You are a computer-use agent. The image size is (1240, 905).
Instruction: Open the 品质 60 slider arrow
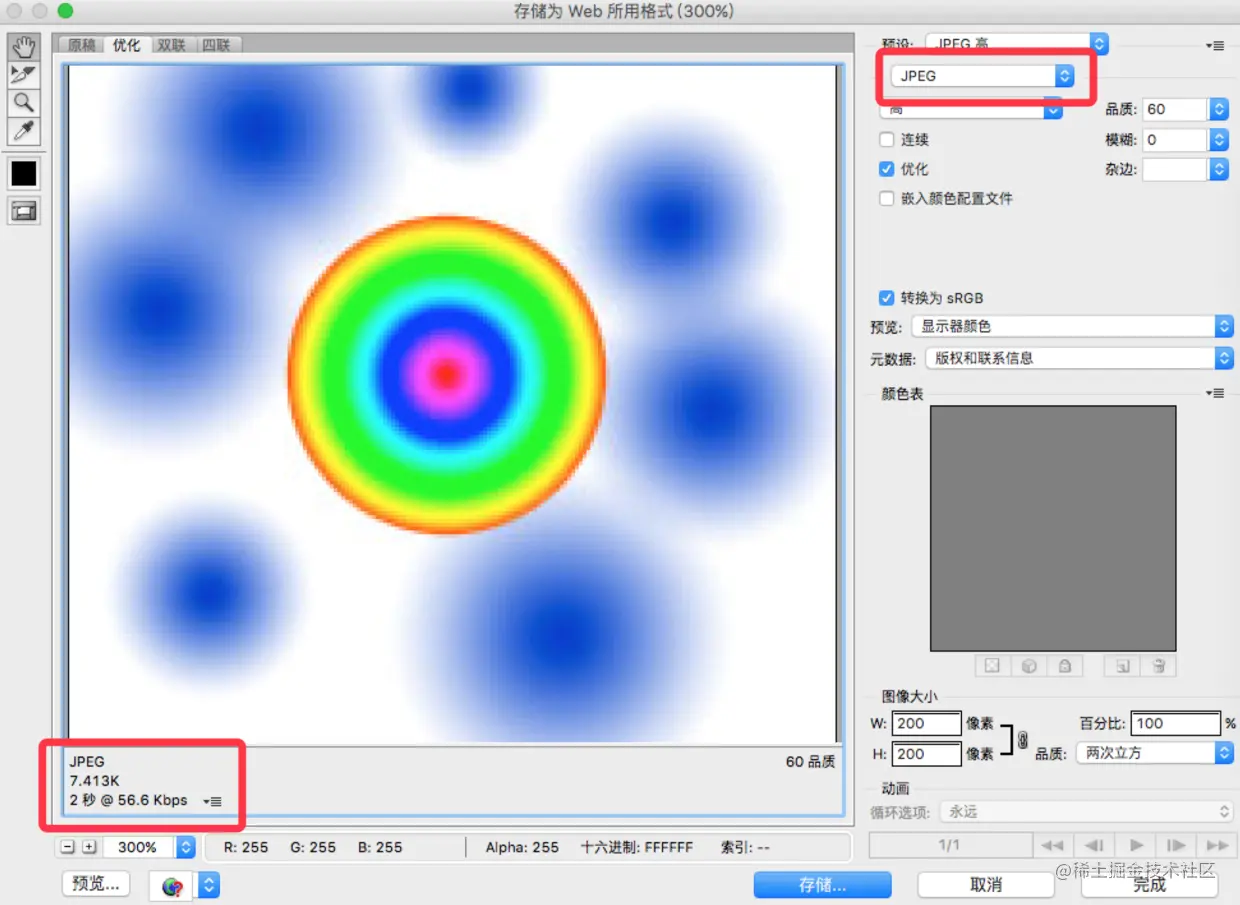point(1218,110)
